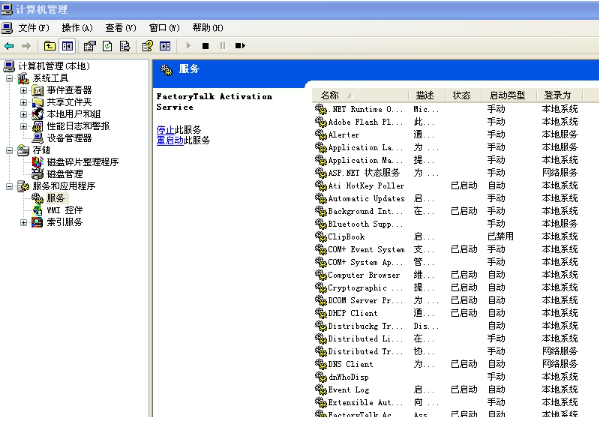599x433 pixels.
Task: Click the Back arrow toolbar icon
Action: pyautogui.click(x=9, y=46)
